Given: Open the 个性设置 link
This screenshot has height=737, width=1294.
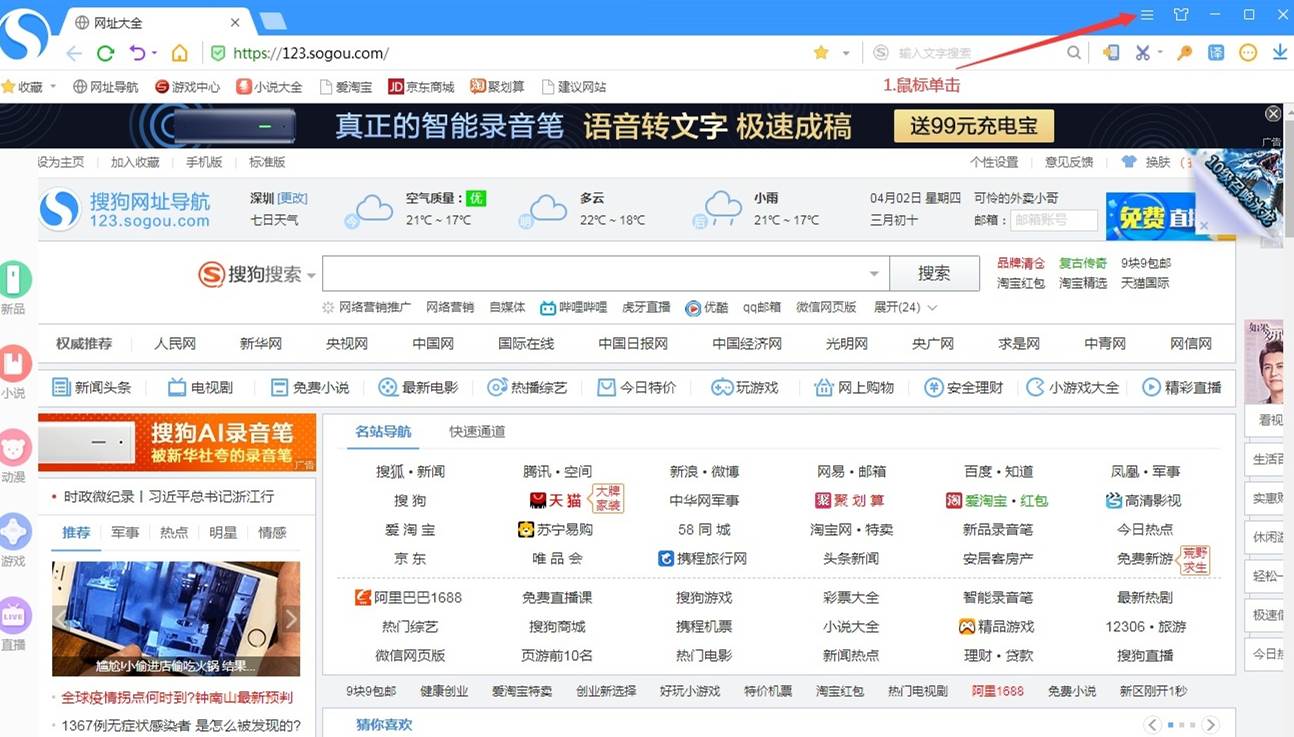Looking at the screenshot, I should point(994,161).
